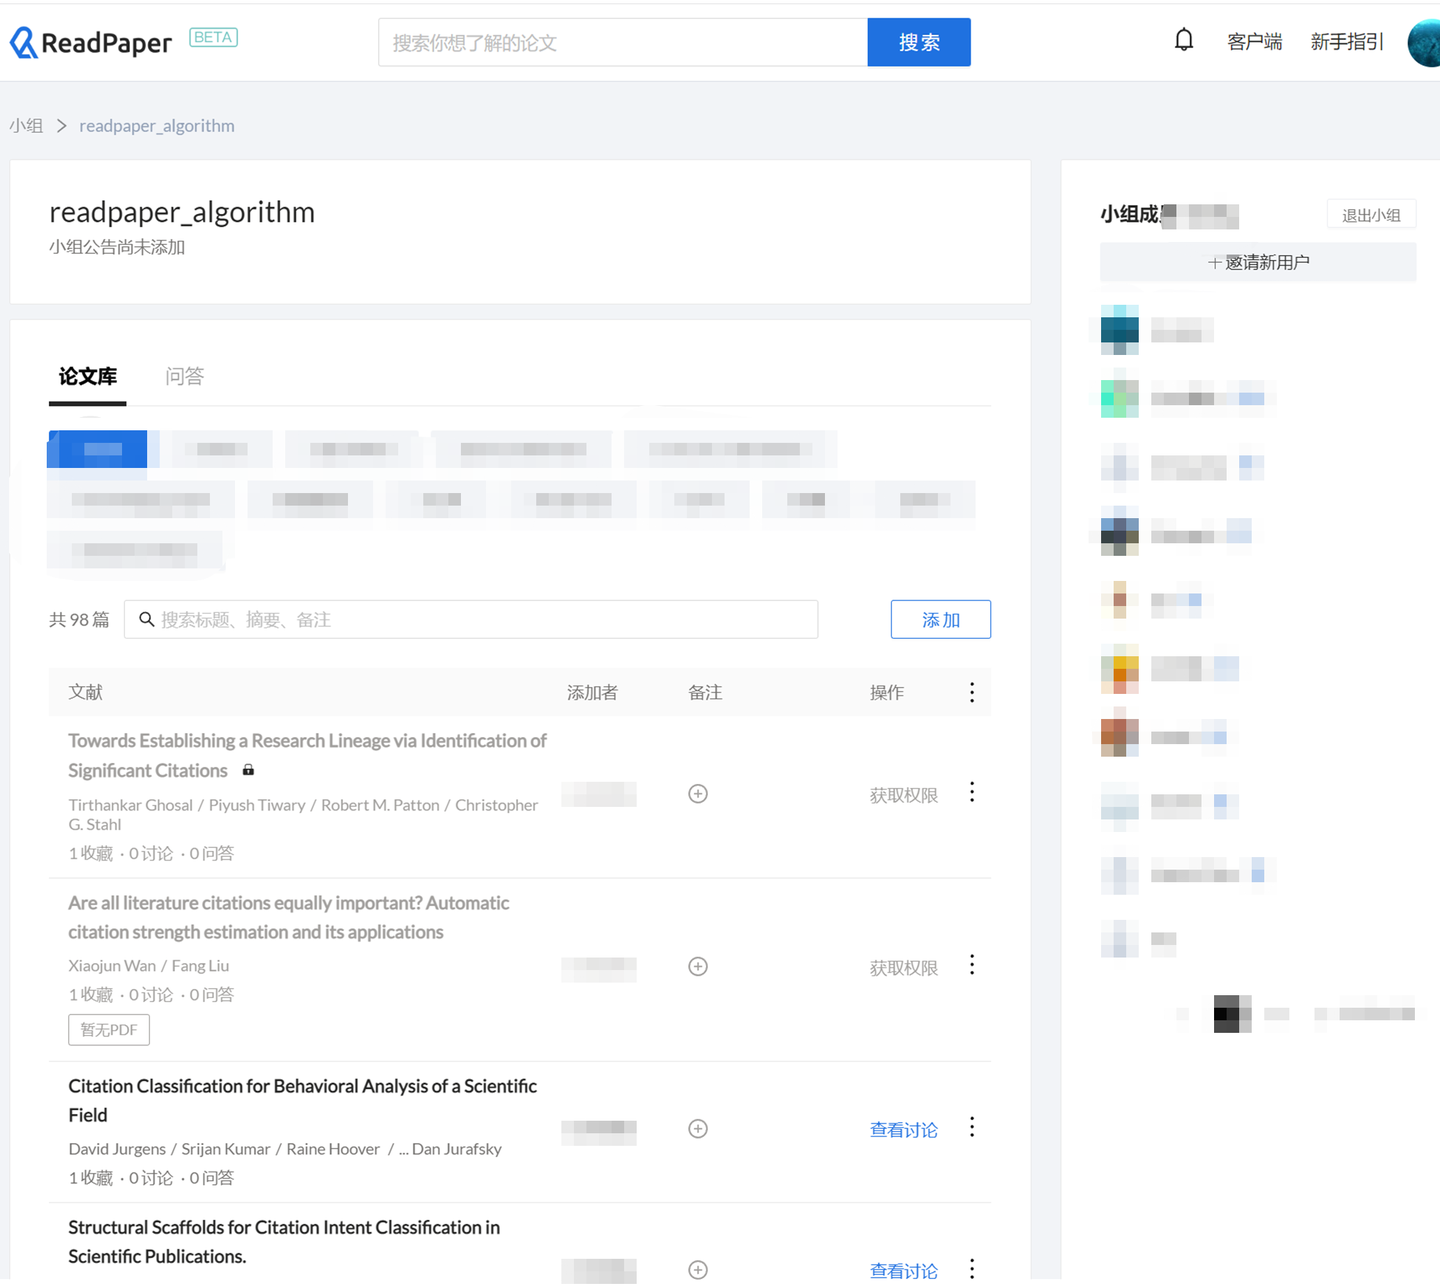Select the 论文库 tab

point(88,376)
